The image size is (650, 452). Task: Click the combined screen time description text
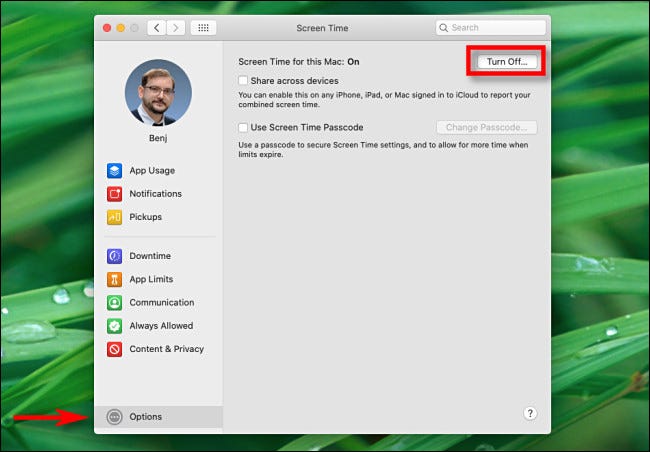point(384,100)
